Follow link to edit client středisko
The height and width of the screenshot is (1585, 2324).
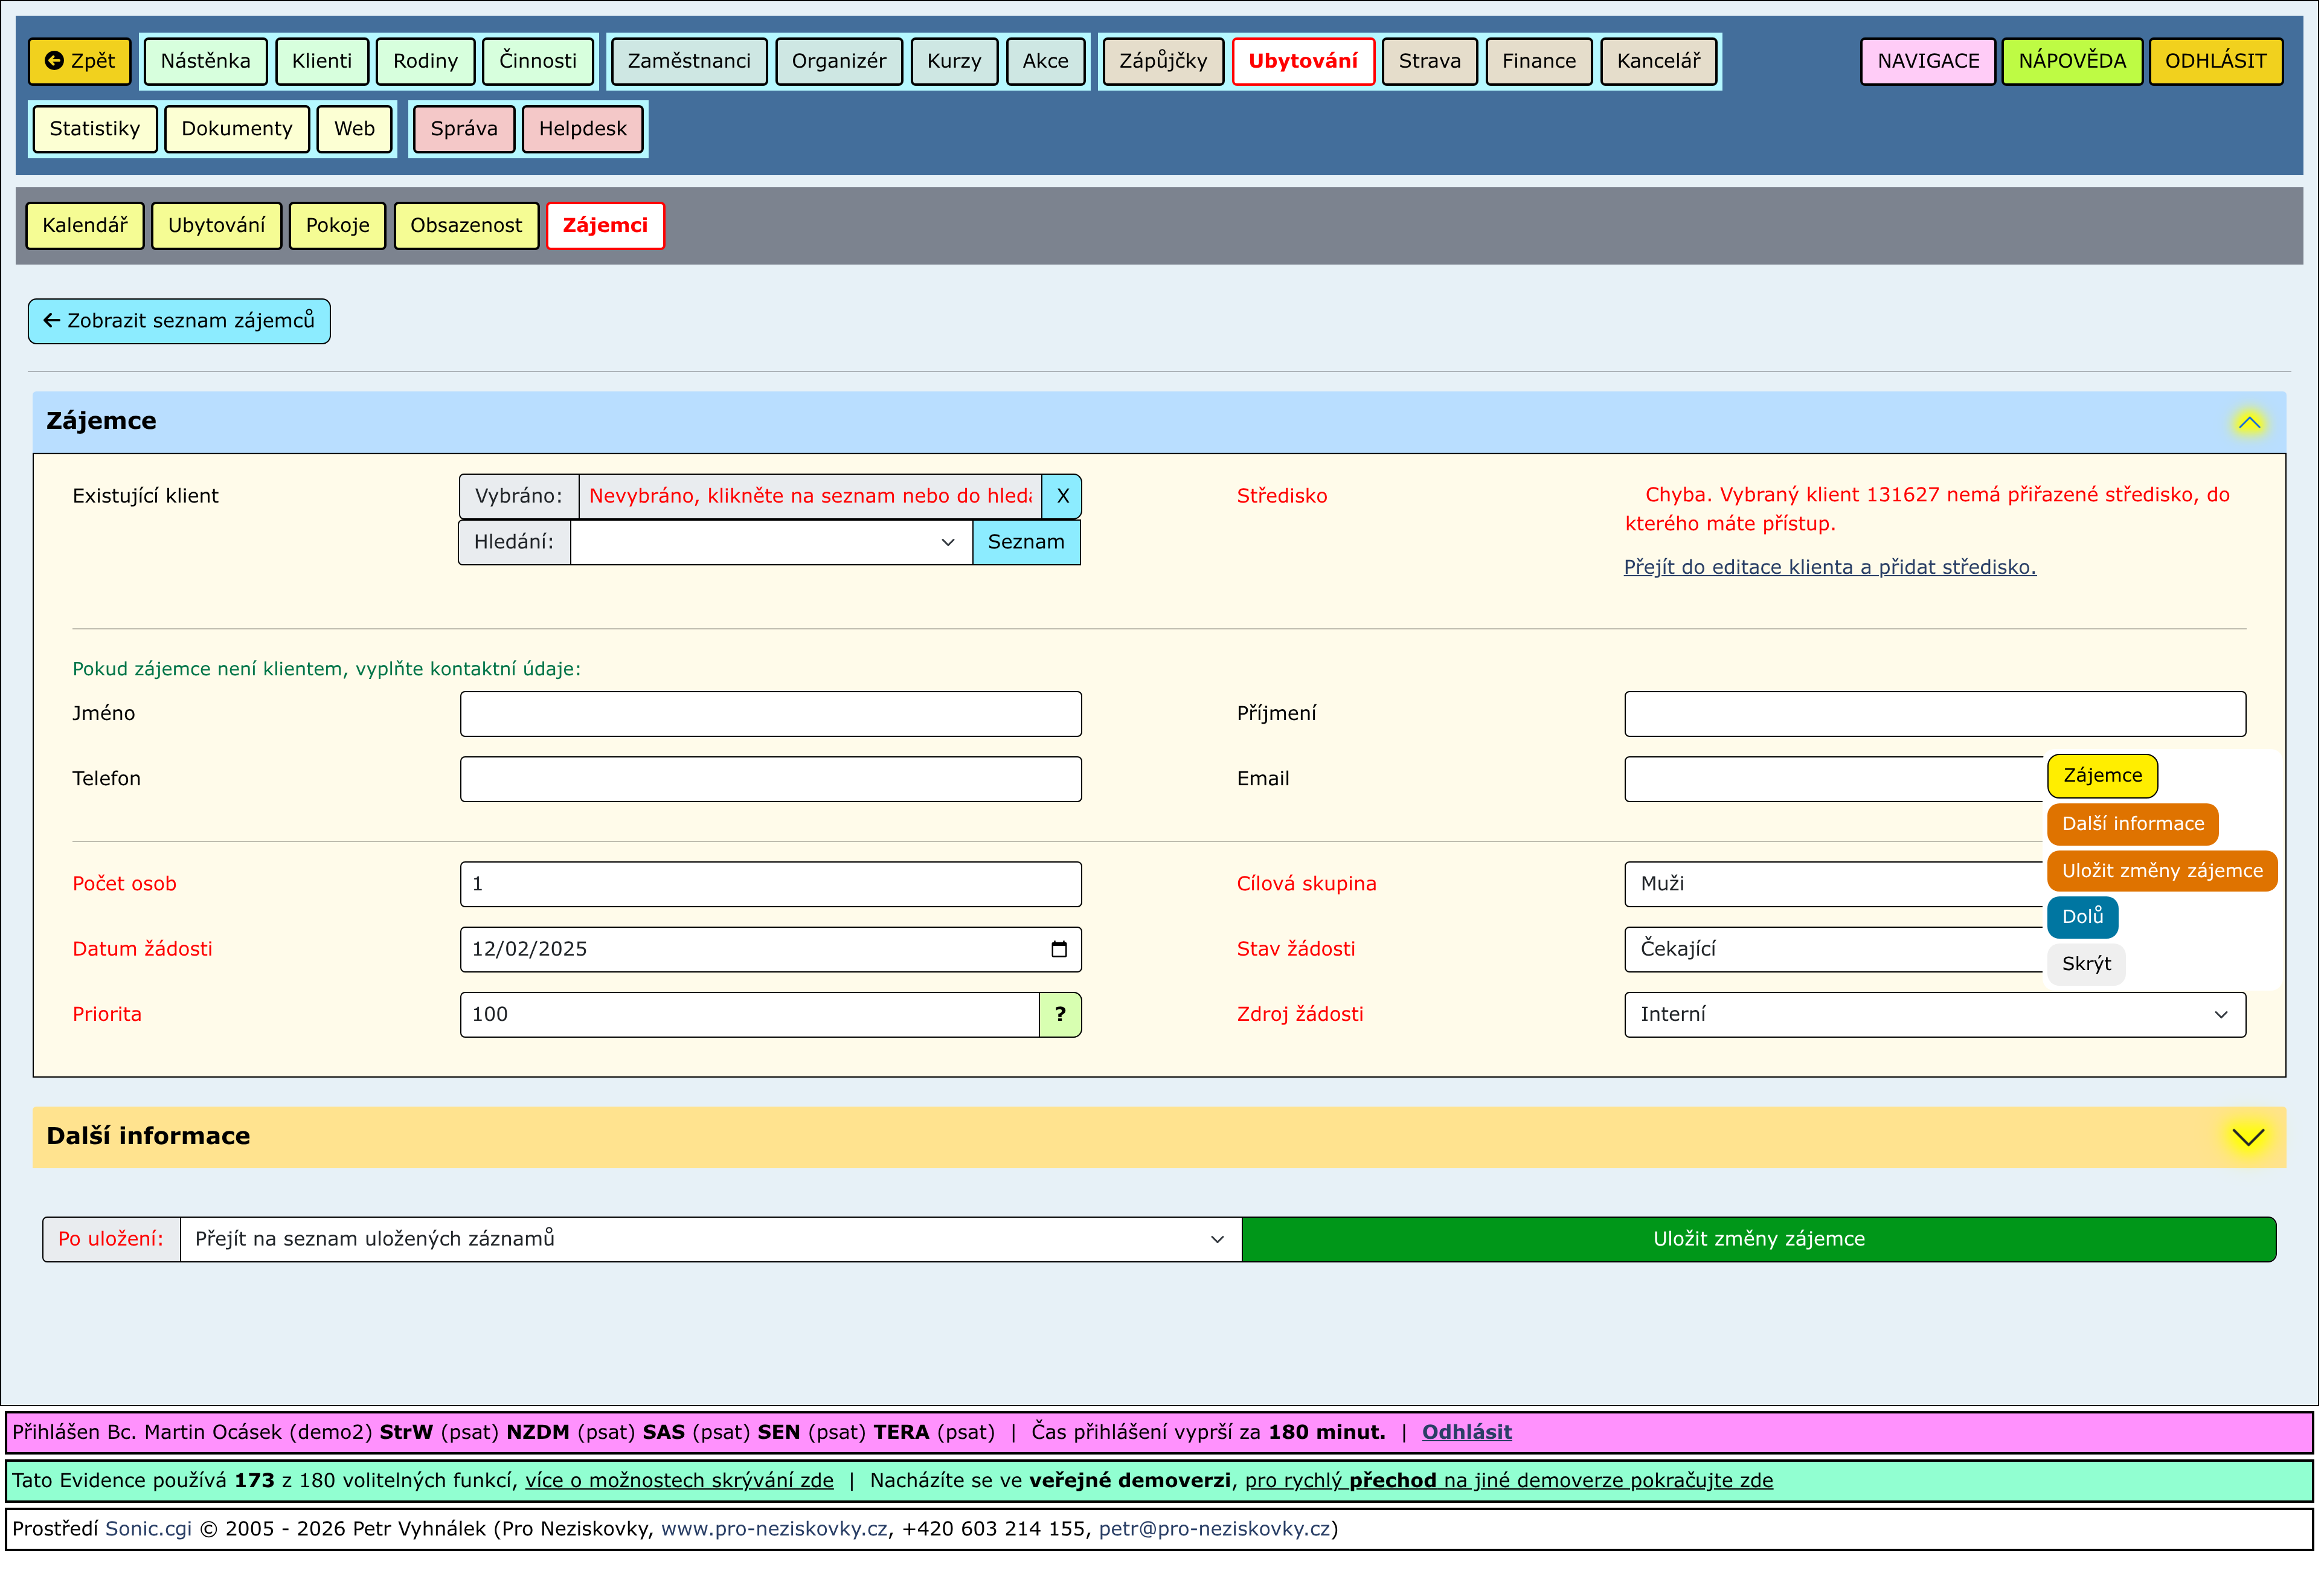(x=1829, y=568)
